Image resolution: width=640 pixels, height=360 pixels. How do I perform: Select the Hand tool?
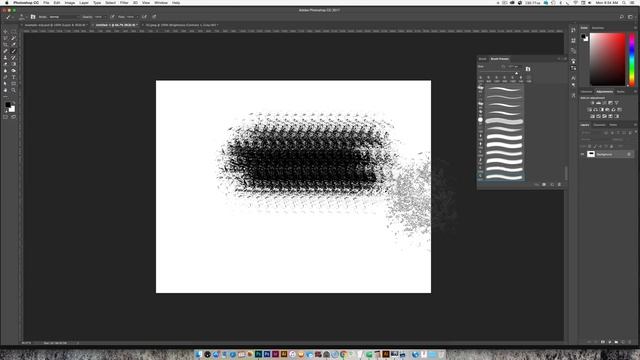[5, 90]
